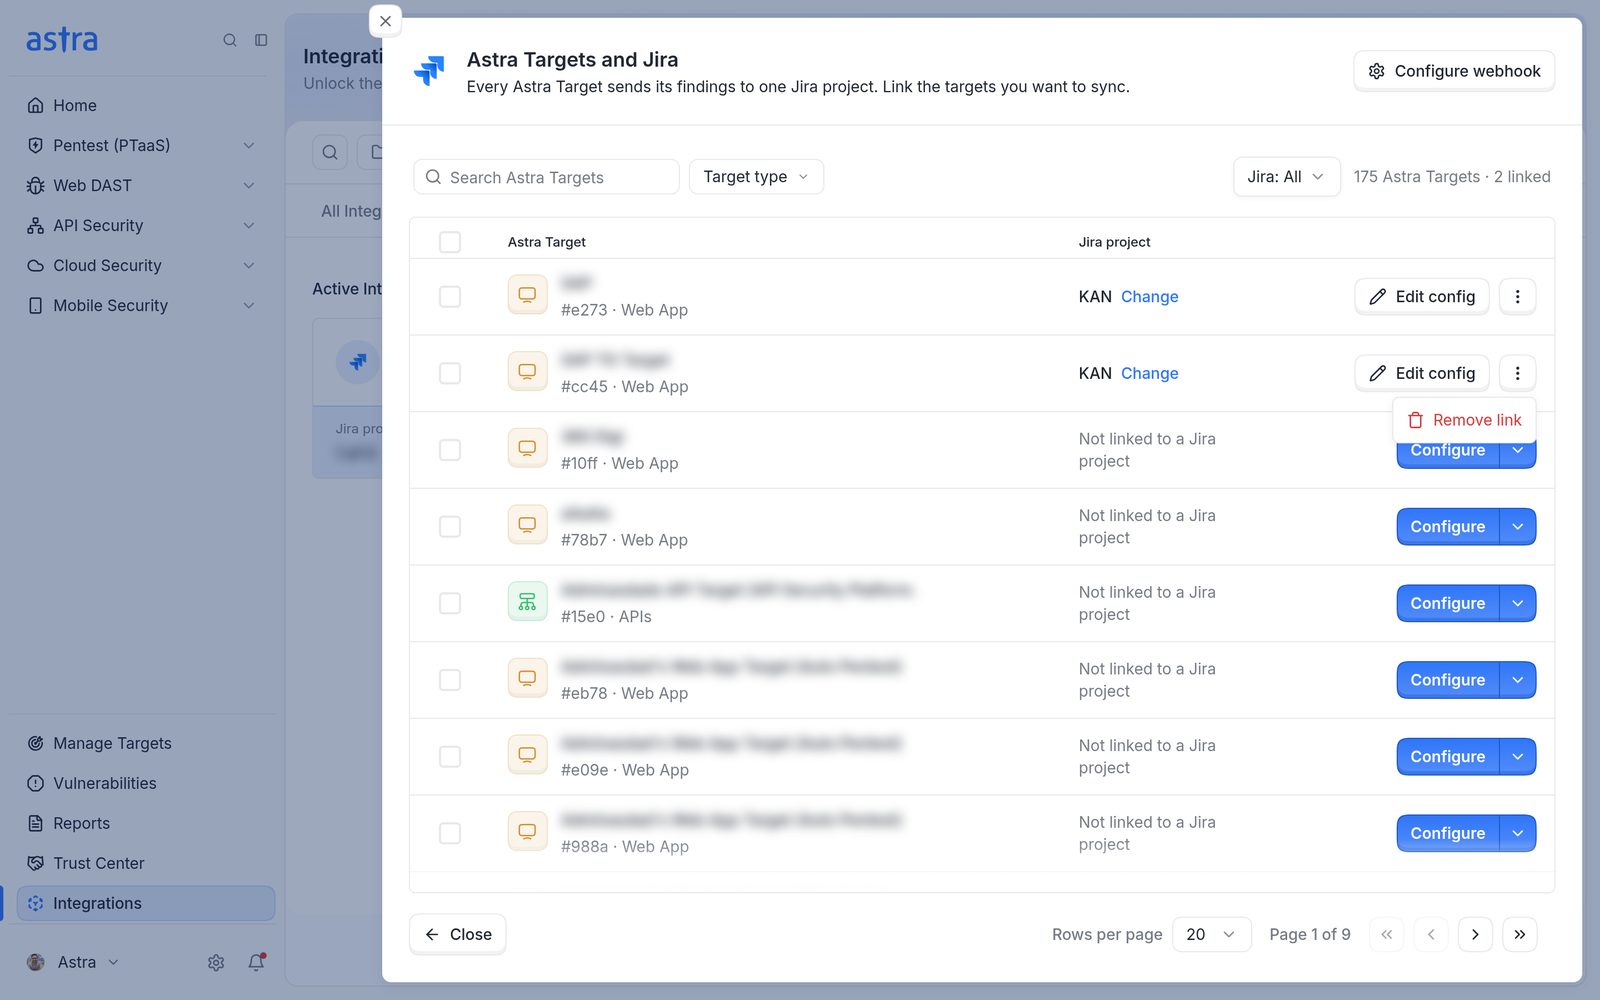Expand Configure dropdown arrow for #eb78
Viewport: 1600px width, 1000px height.
1518,680
